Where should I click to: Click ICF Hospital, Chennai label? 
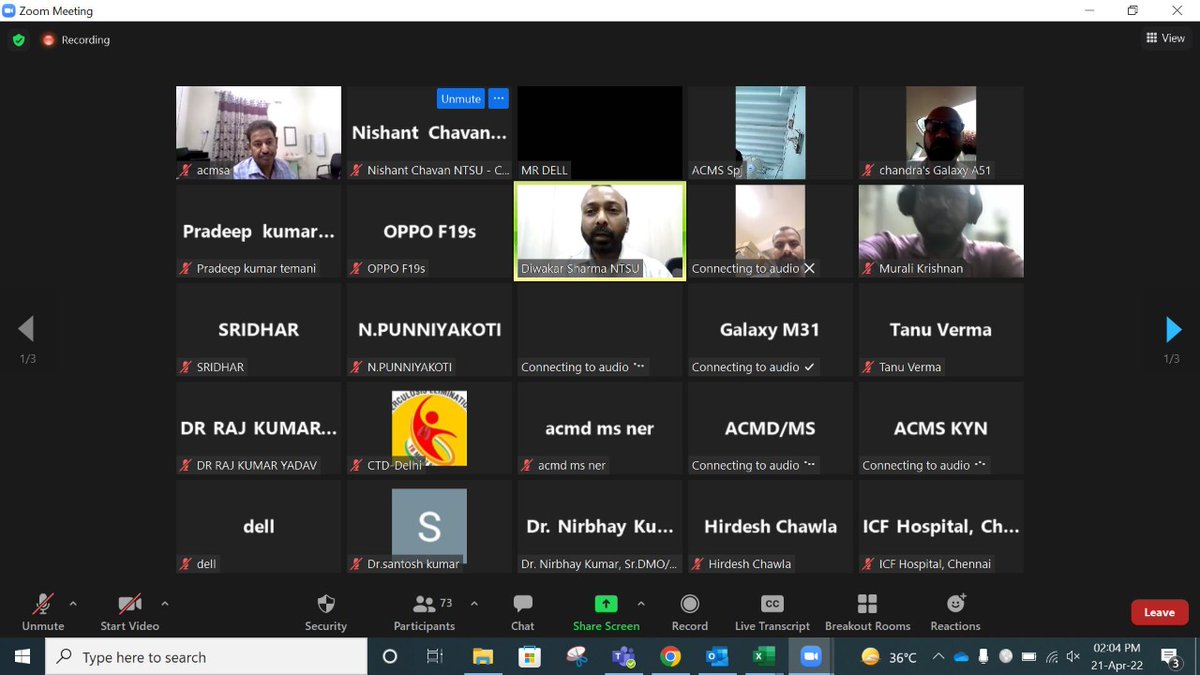[x=935, y=564]
